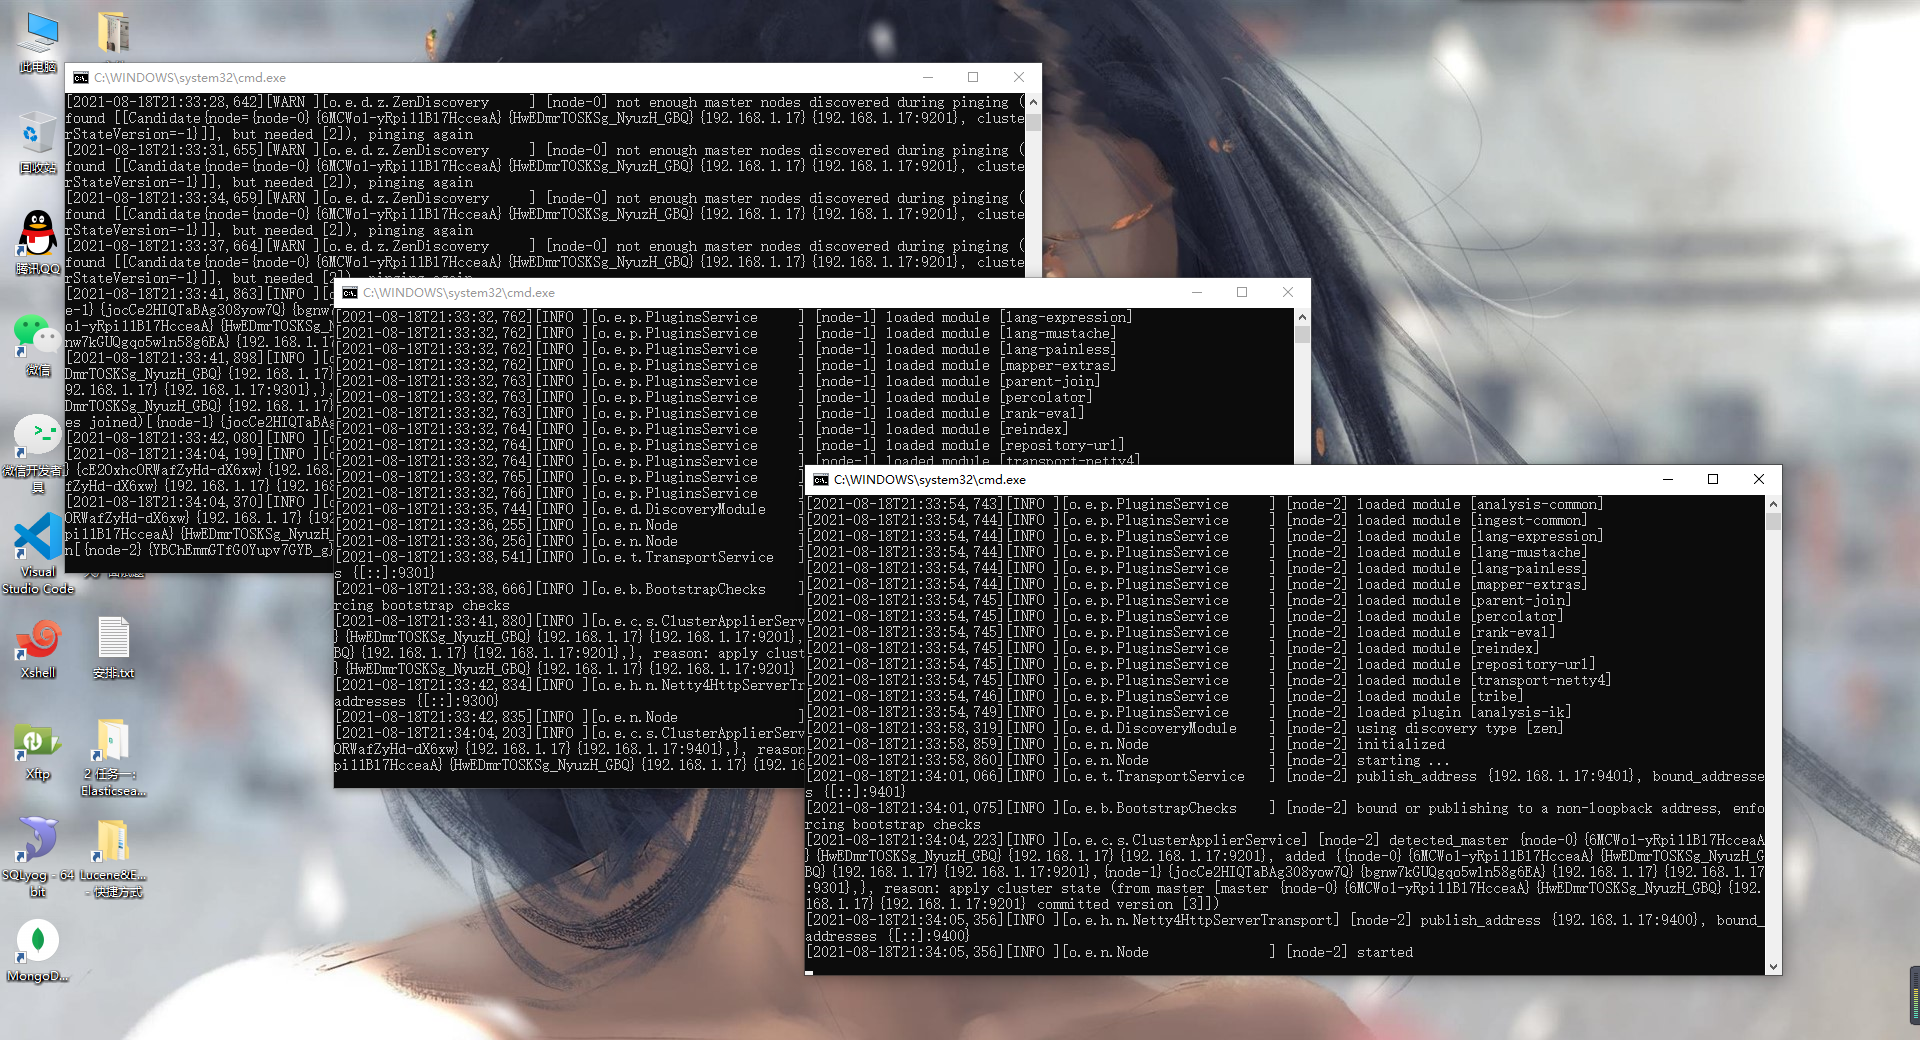Click 'addresses {[::]:9300}' line in node-1 window
Viewport: 1920px width, 1040px height.
pyautogui.click(x=416, y=702)
